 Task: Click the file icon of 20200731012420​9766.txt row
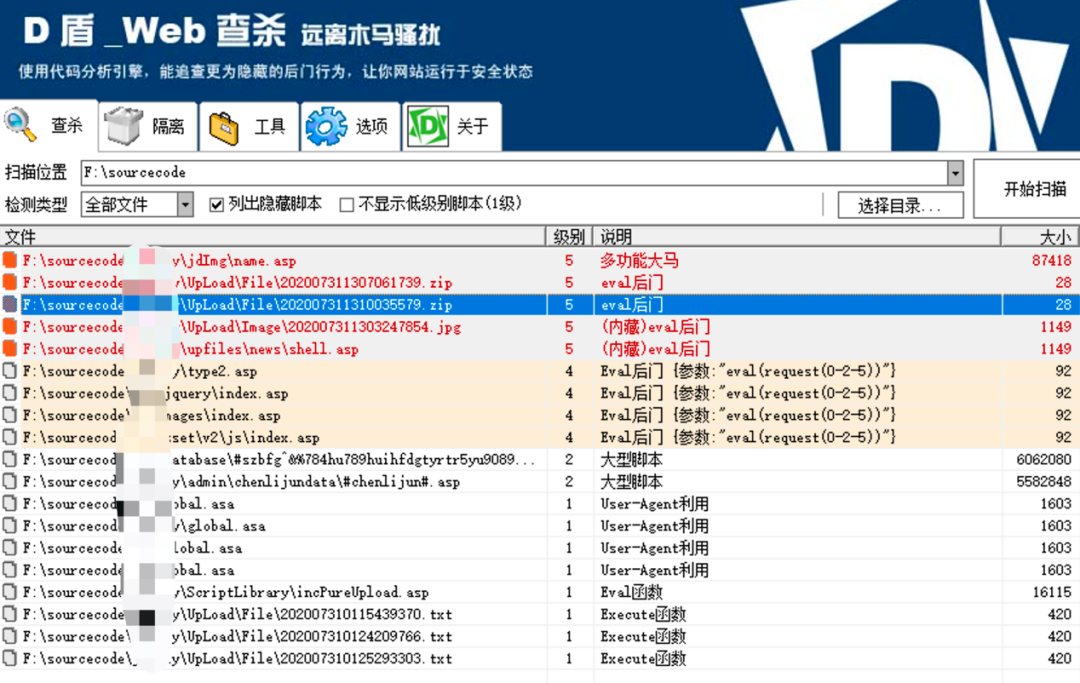pyautogui.click(x=10, y=635)
